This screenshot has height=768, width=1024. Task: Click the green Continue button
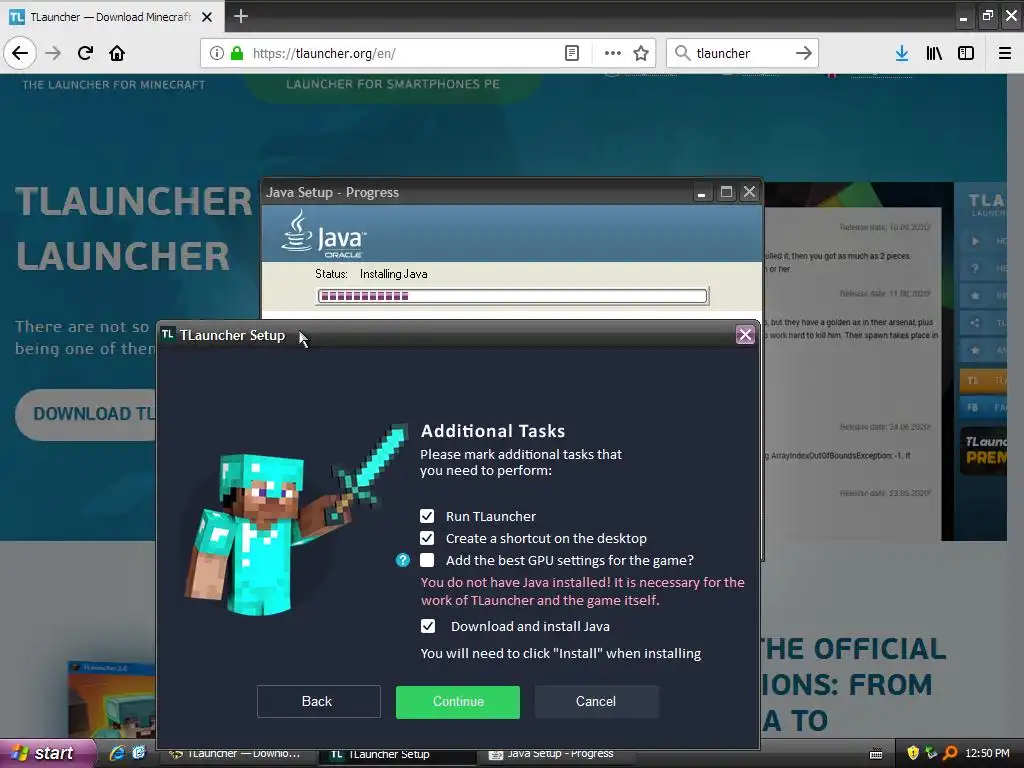458,701
